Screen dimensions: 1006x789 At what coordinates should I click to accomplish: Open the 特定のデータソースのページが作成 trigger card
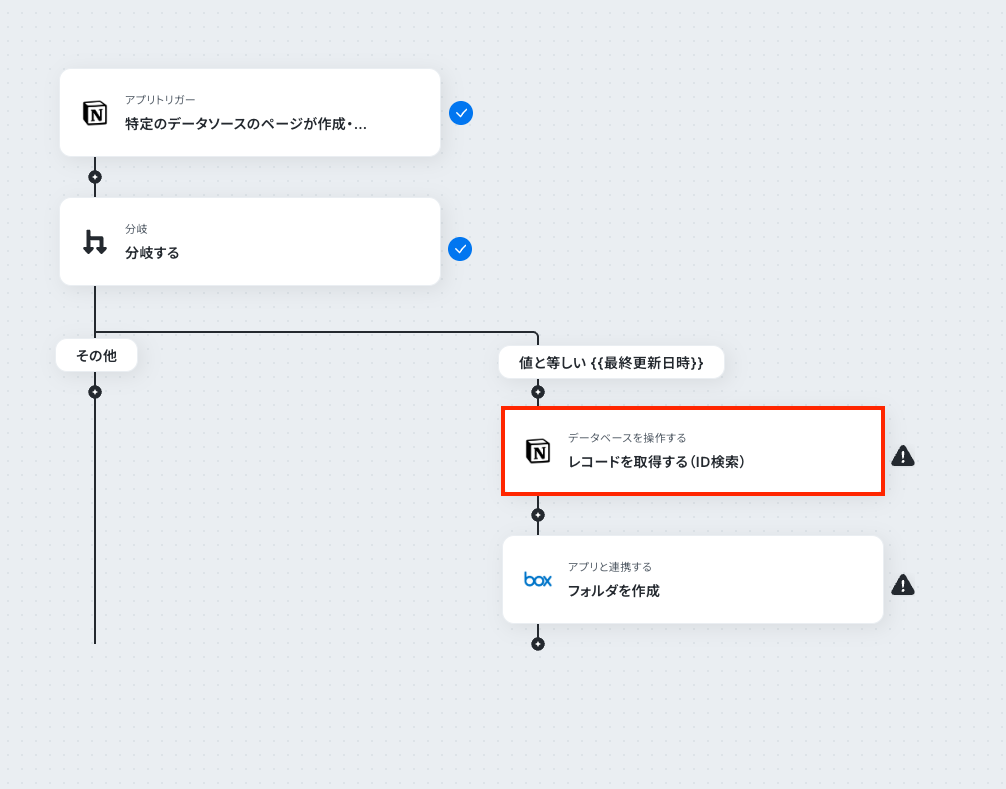click(x=250, y=112)
